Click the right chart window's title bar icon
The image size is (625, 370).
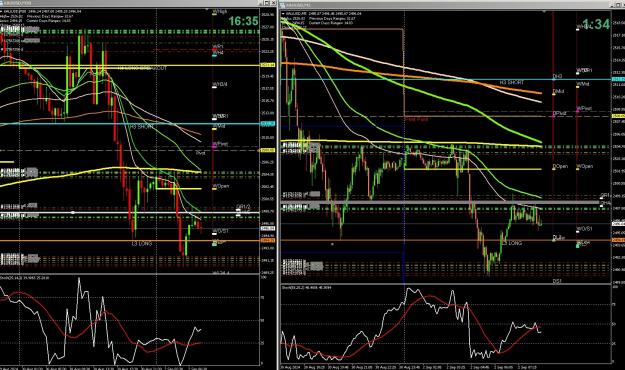click(x=283, y=5)
